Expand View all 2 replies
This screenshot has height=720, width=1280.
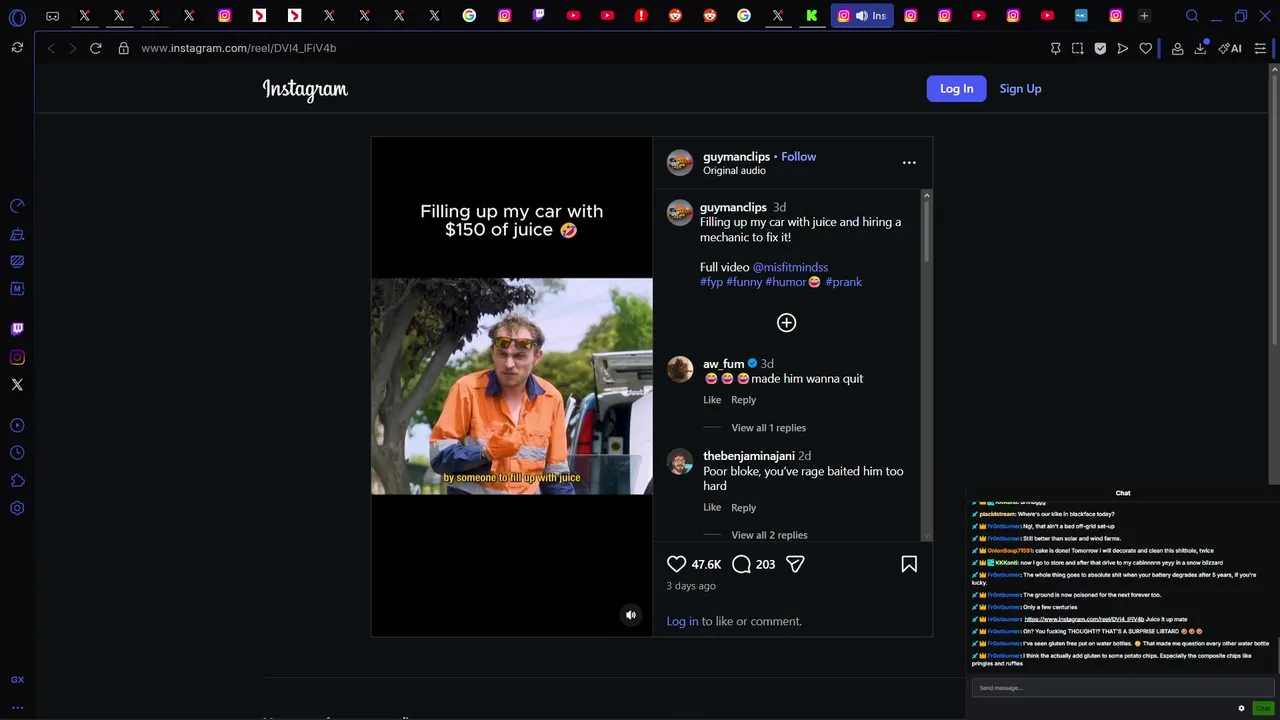[769, 535]
